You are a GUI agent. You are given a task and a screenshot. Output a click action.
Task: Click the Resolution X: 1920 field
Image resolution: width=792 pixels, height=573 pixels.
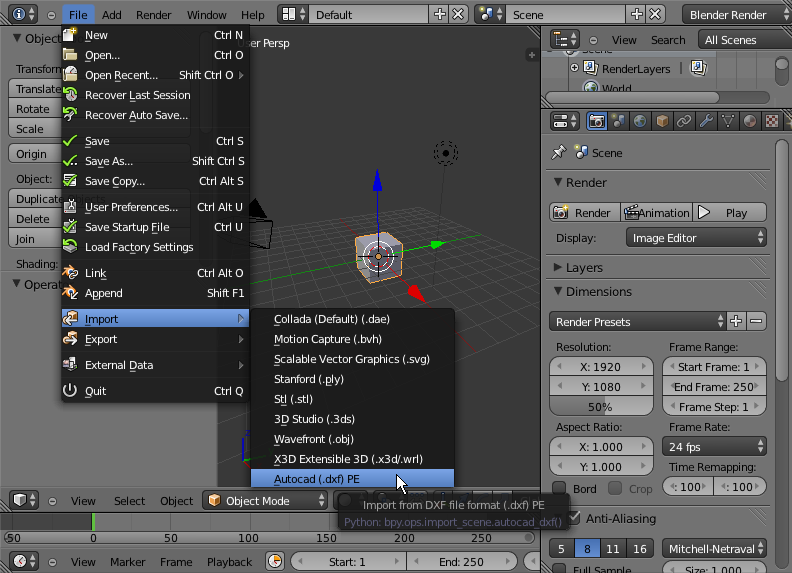pyautogui.click(x=601, y=366)
